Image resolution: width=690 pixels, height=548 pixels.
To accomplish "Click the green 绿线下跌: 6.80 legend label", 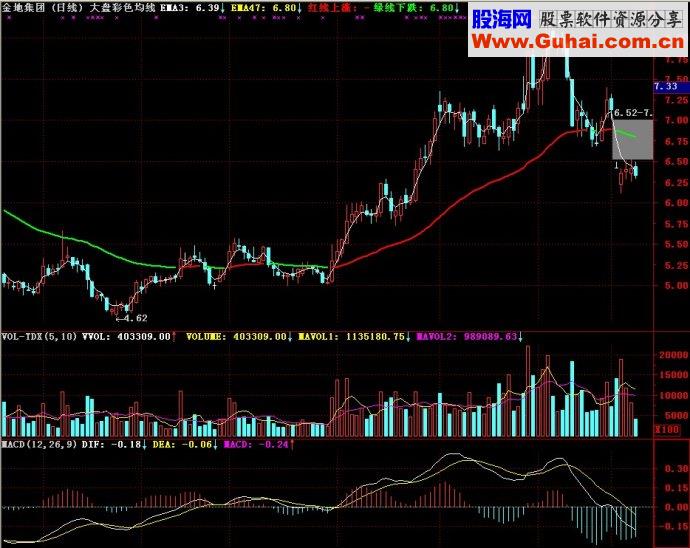I will 416,7.
